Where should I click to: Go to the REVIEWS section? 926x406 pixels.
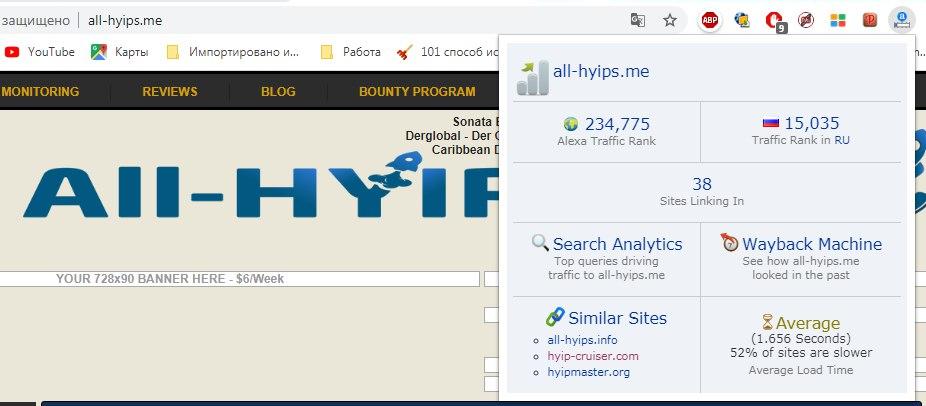point(169,92)
